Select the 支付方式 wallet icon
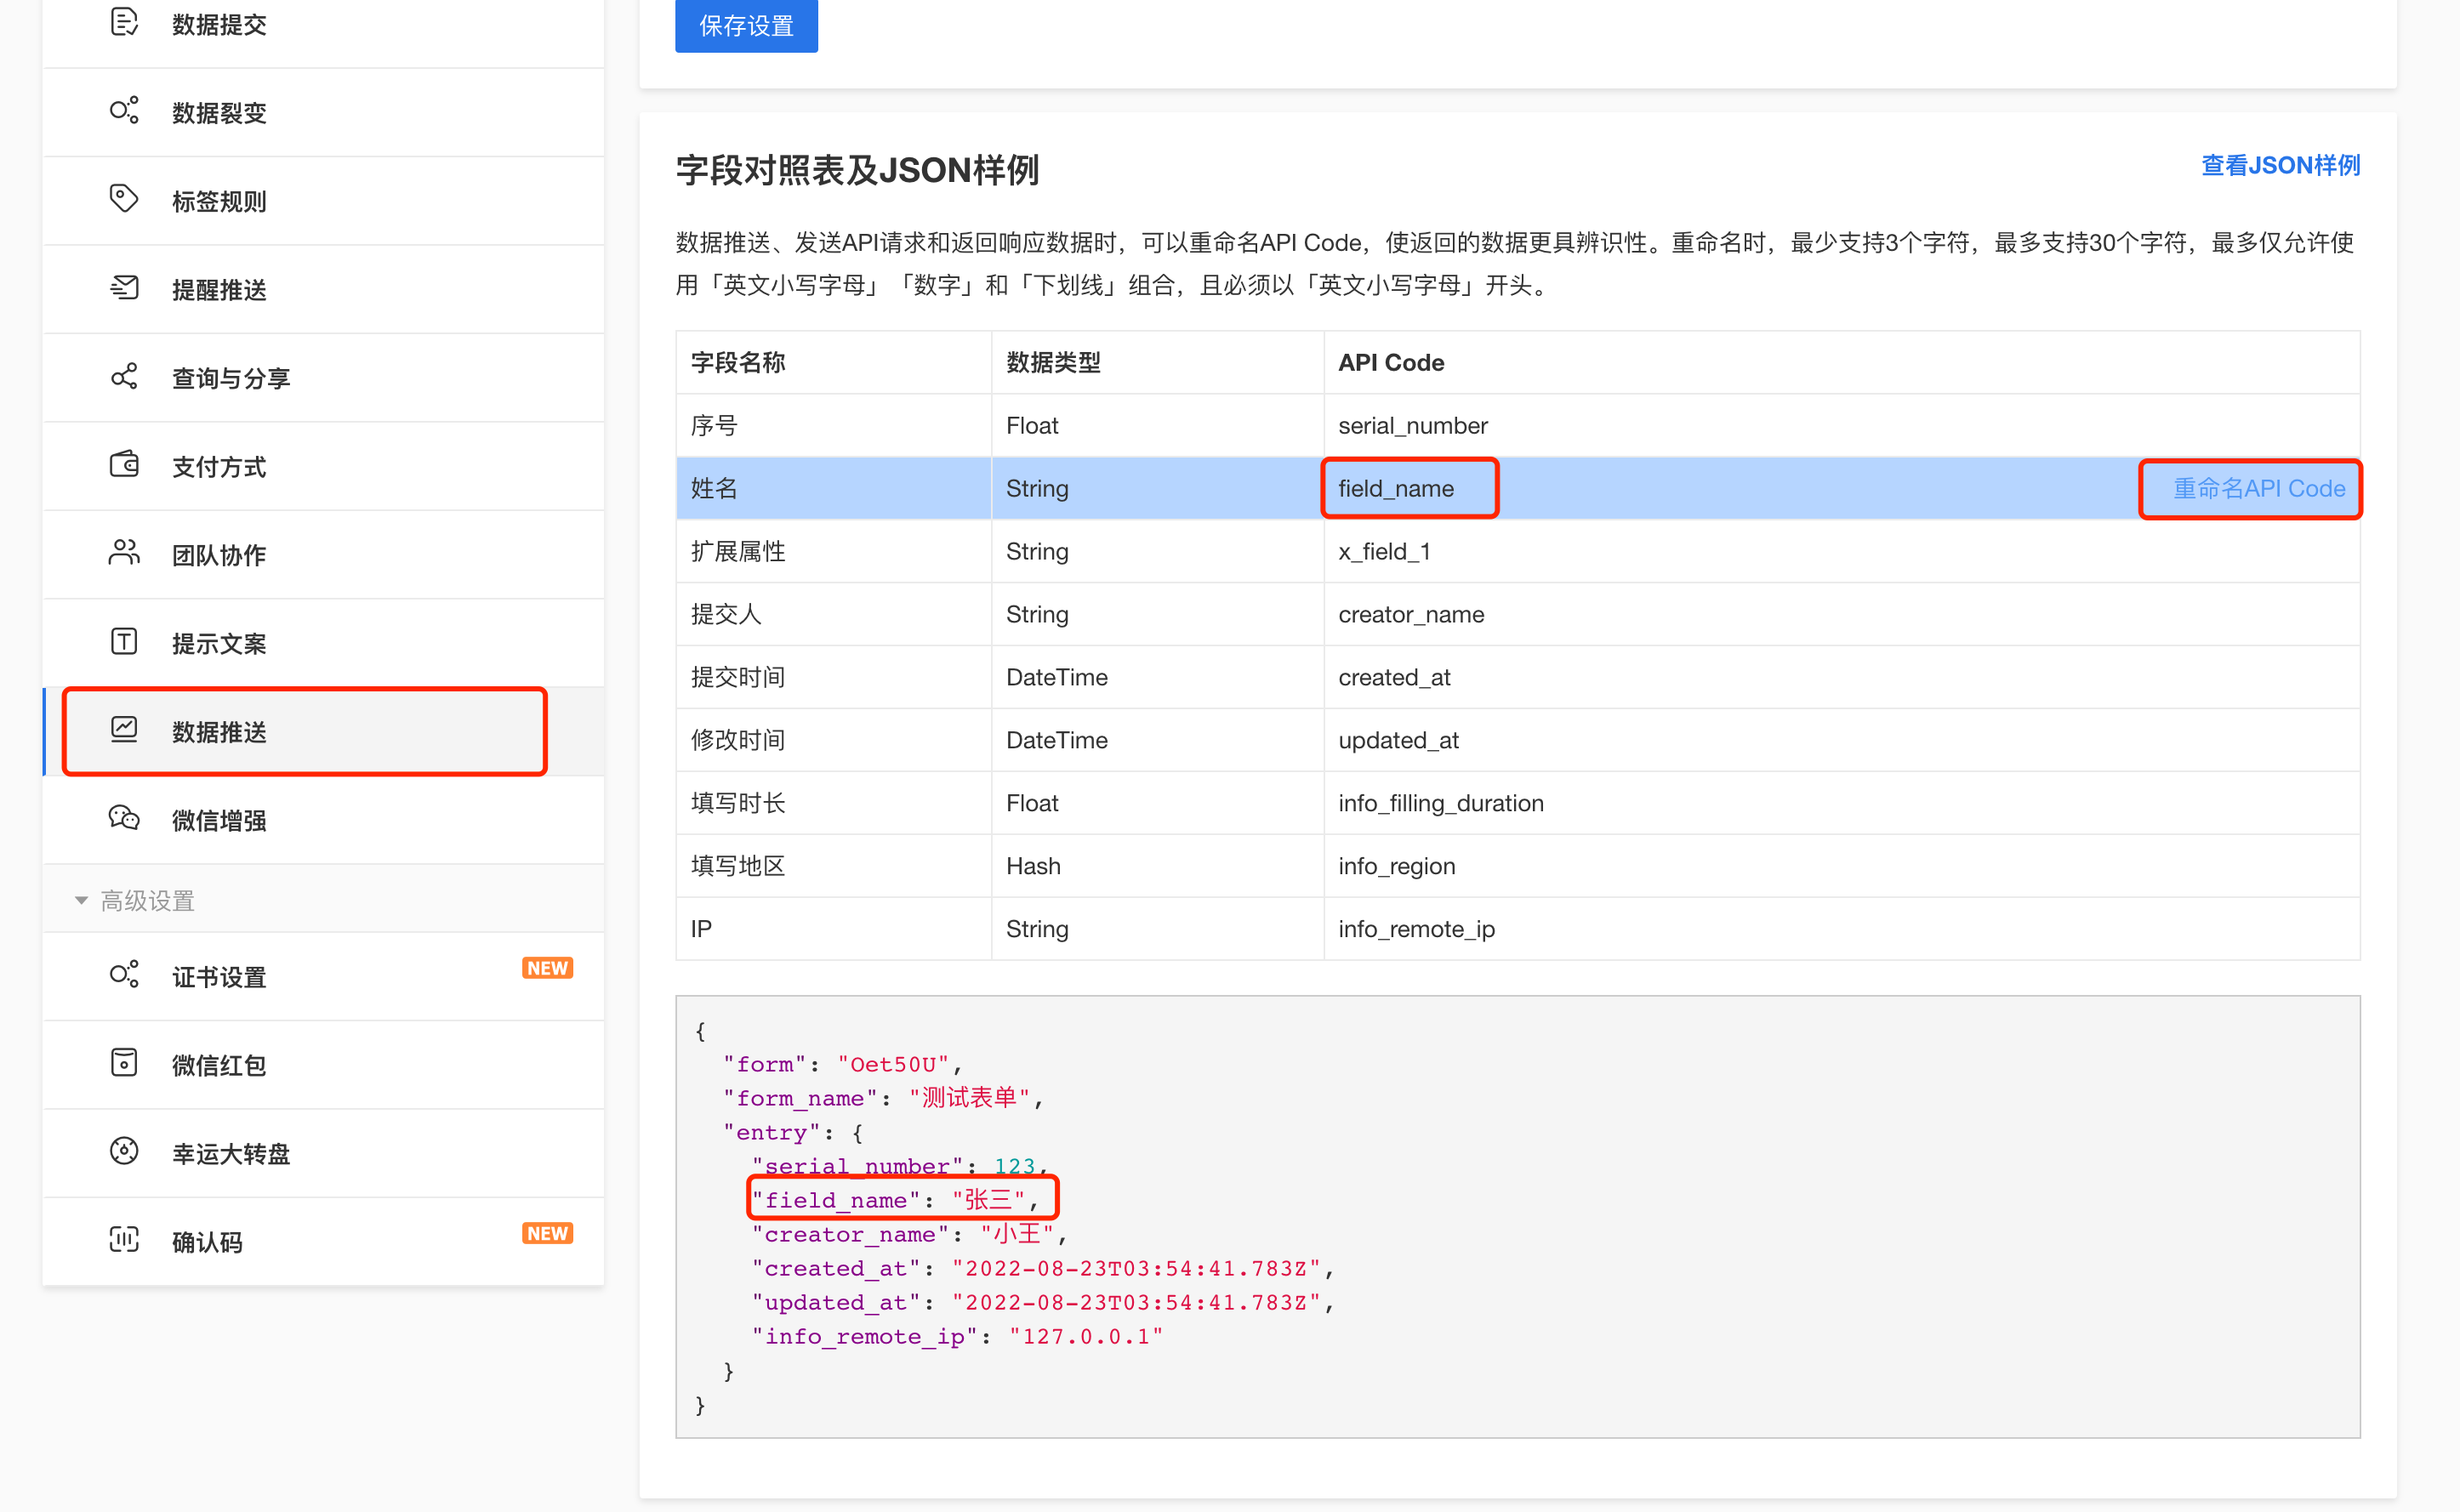2460x1512 pixels. 123,465
